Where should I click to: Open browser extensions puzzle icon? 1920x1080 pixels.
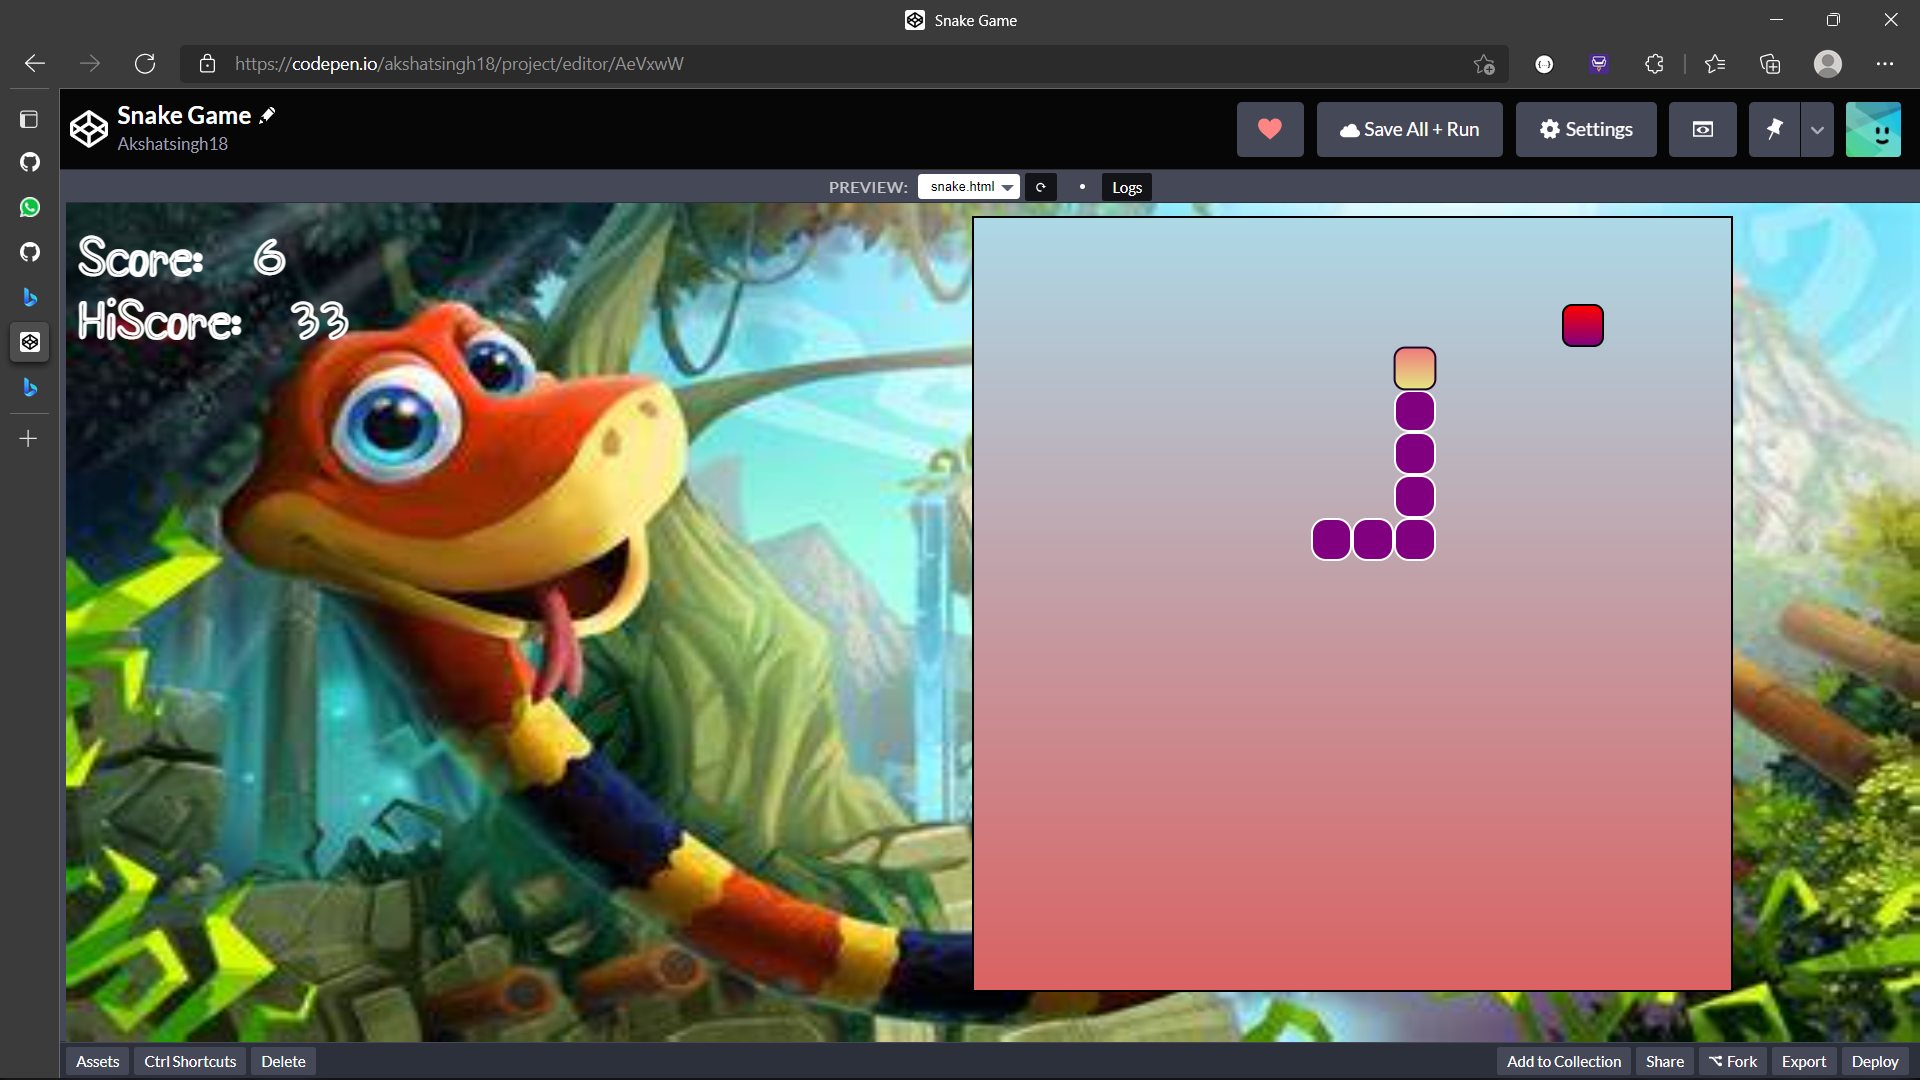(x=1654, y=64)
